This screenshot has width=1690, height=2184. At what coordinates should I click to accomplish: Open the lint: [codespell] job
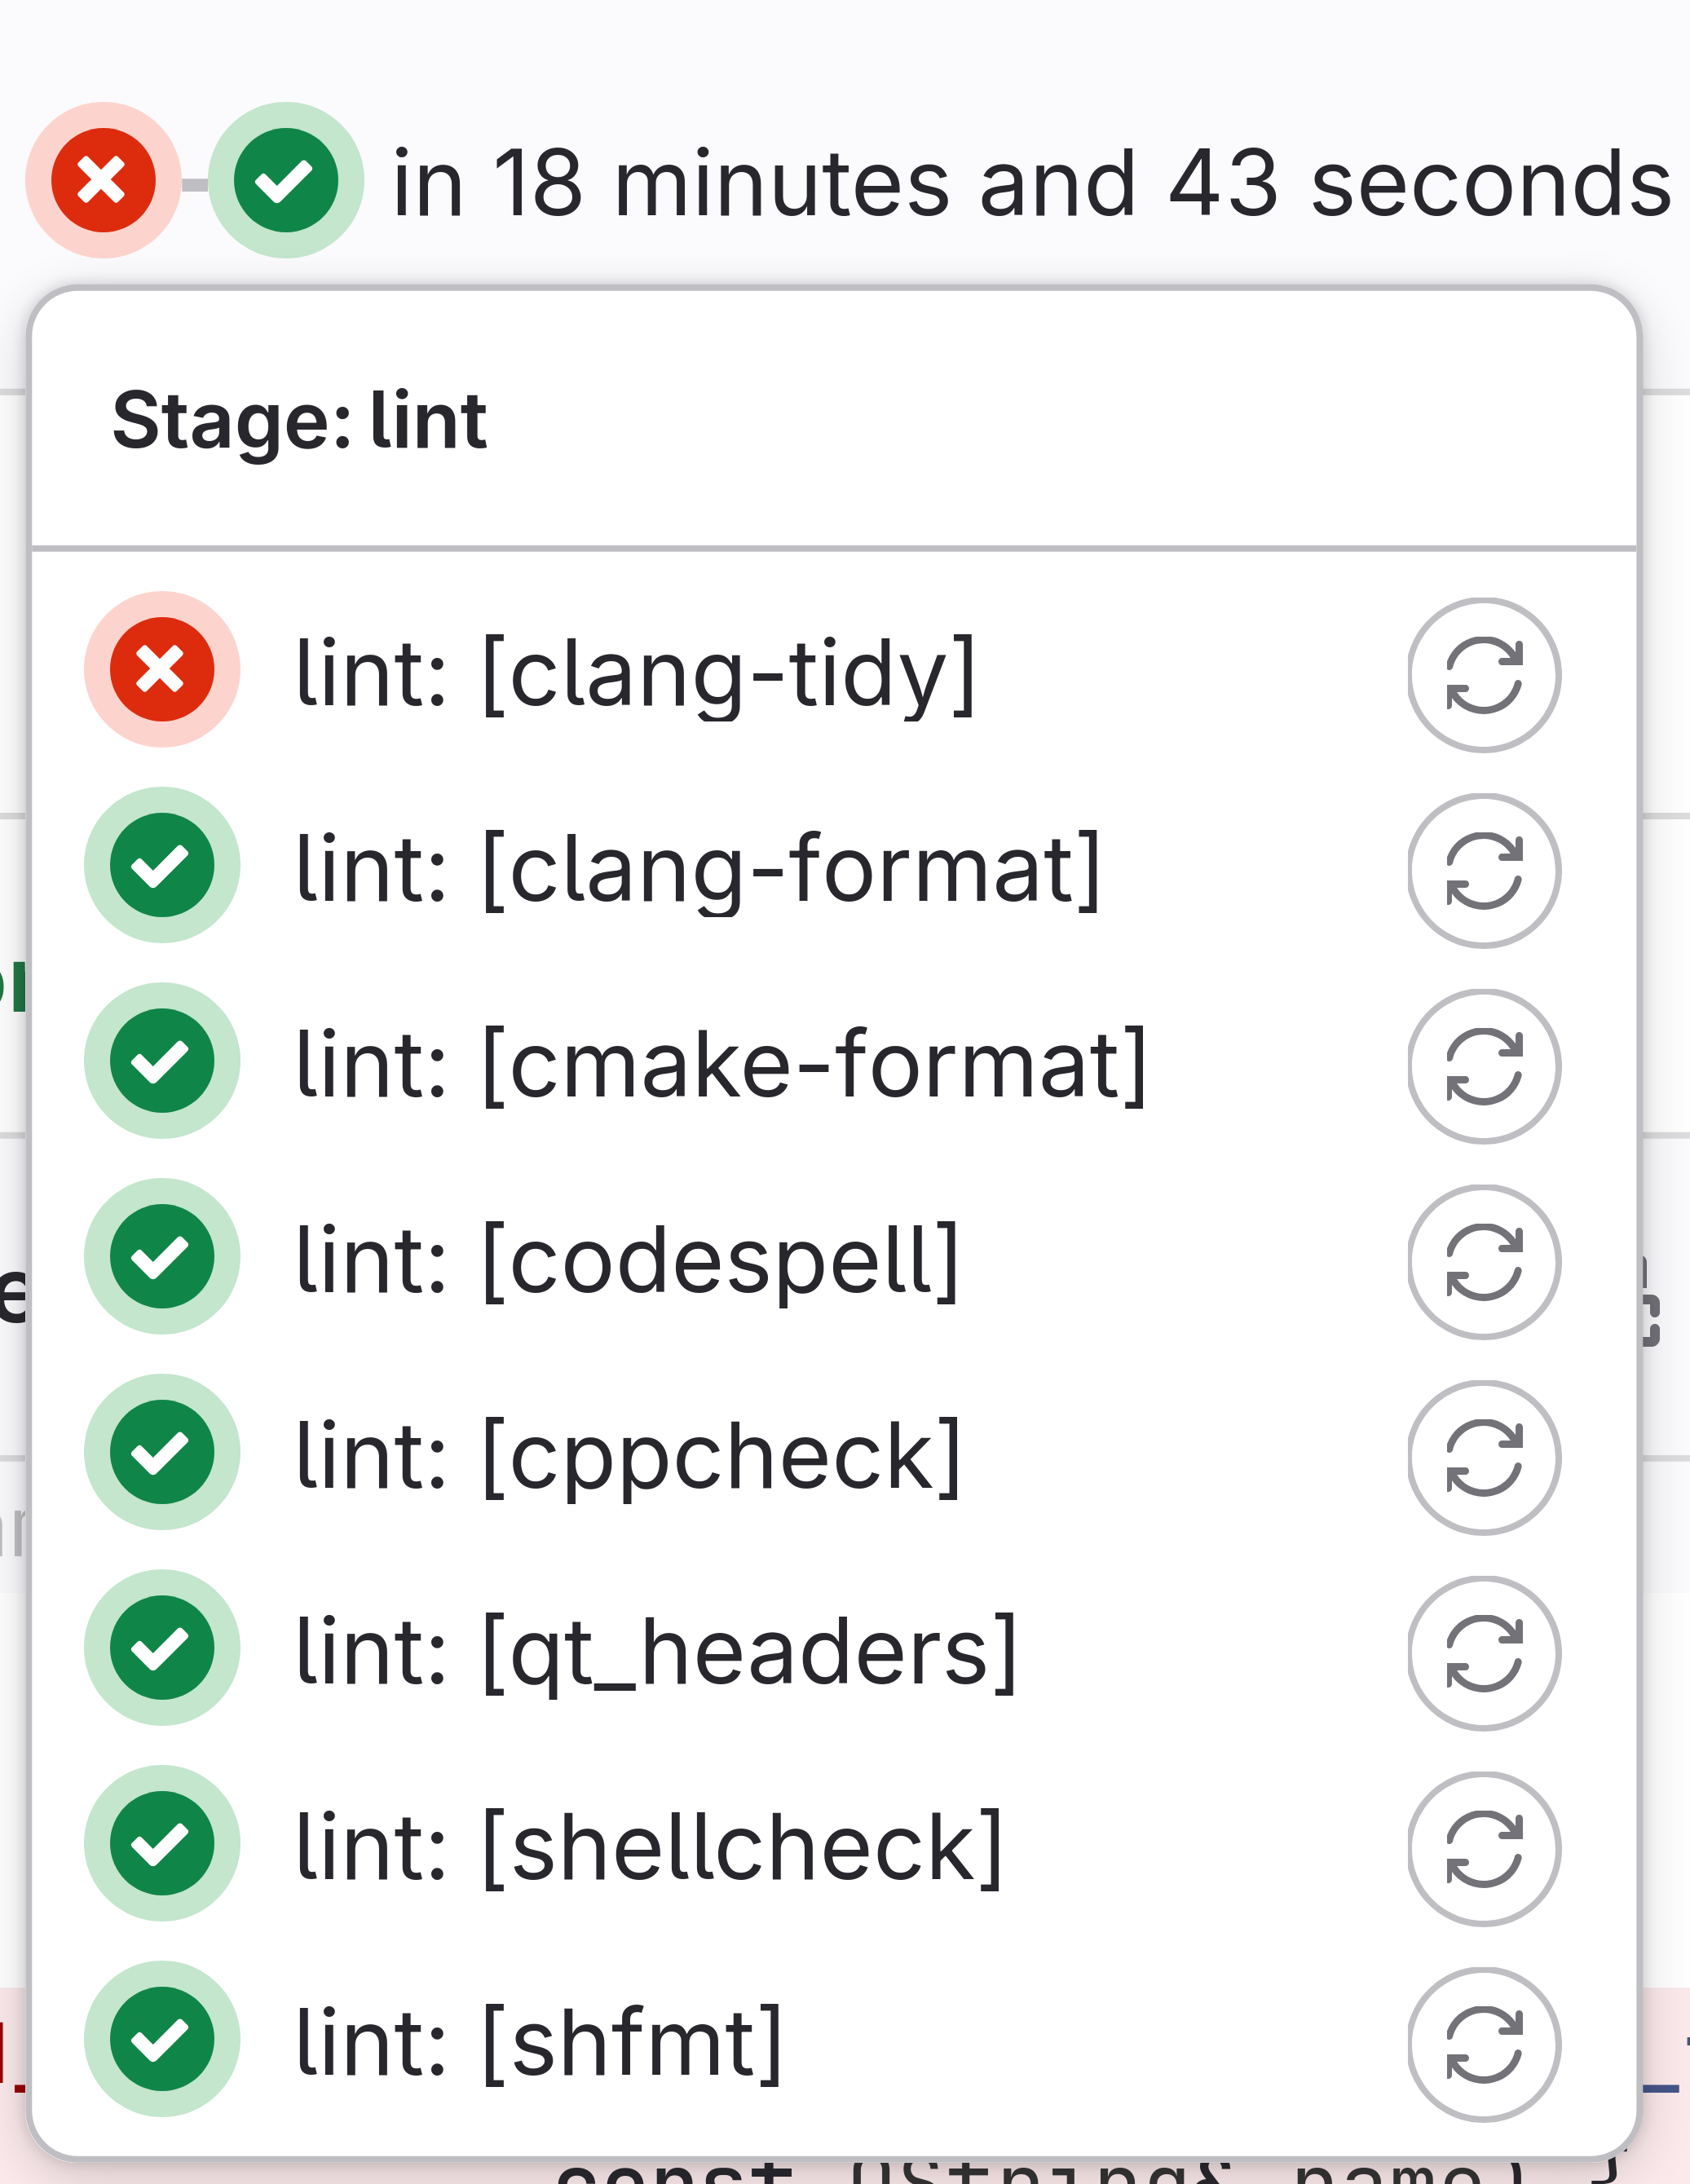click(628, 1260)
